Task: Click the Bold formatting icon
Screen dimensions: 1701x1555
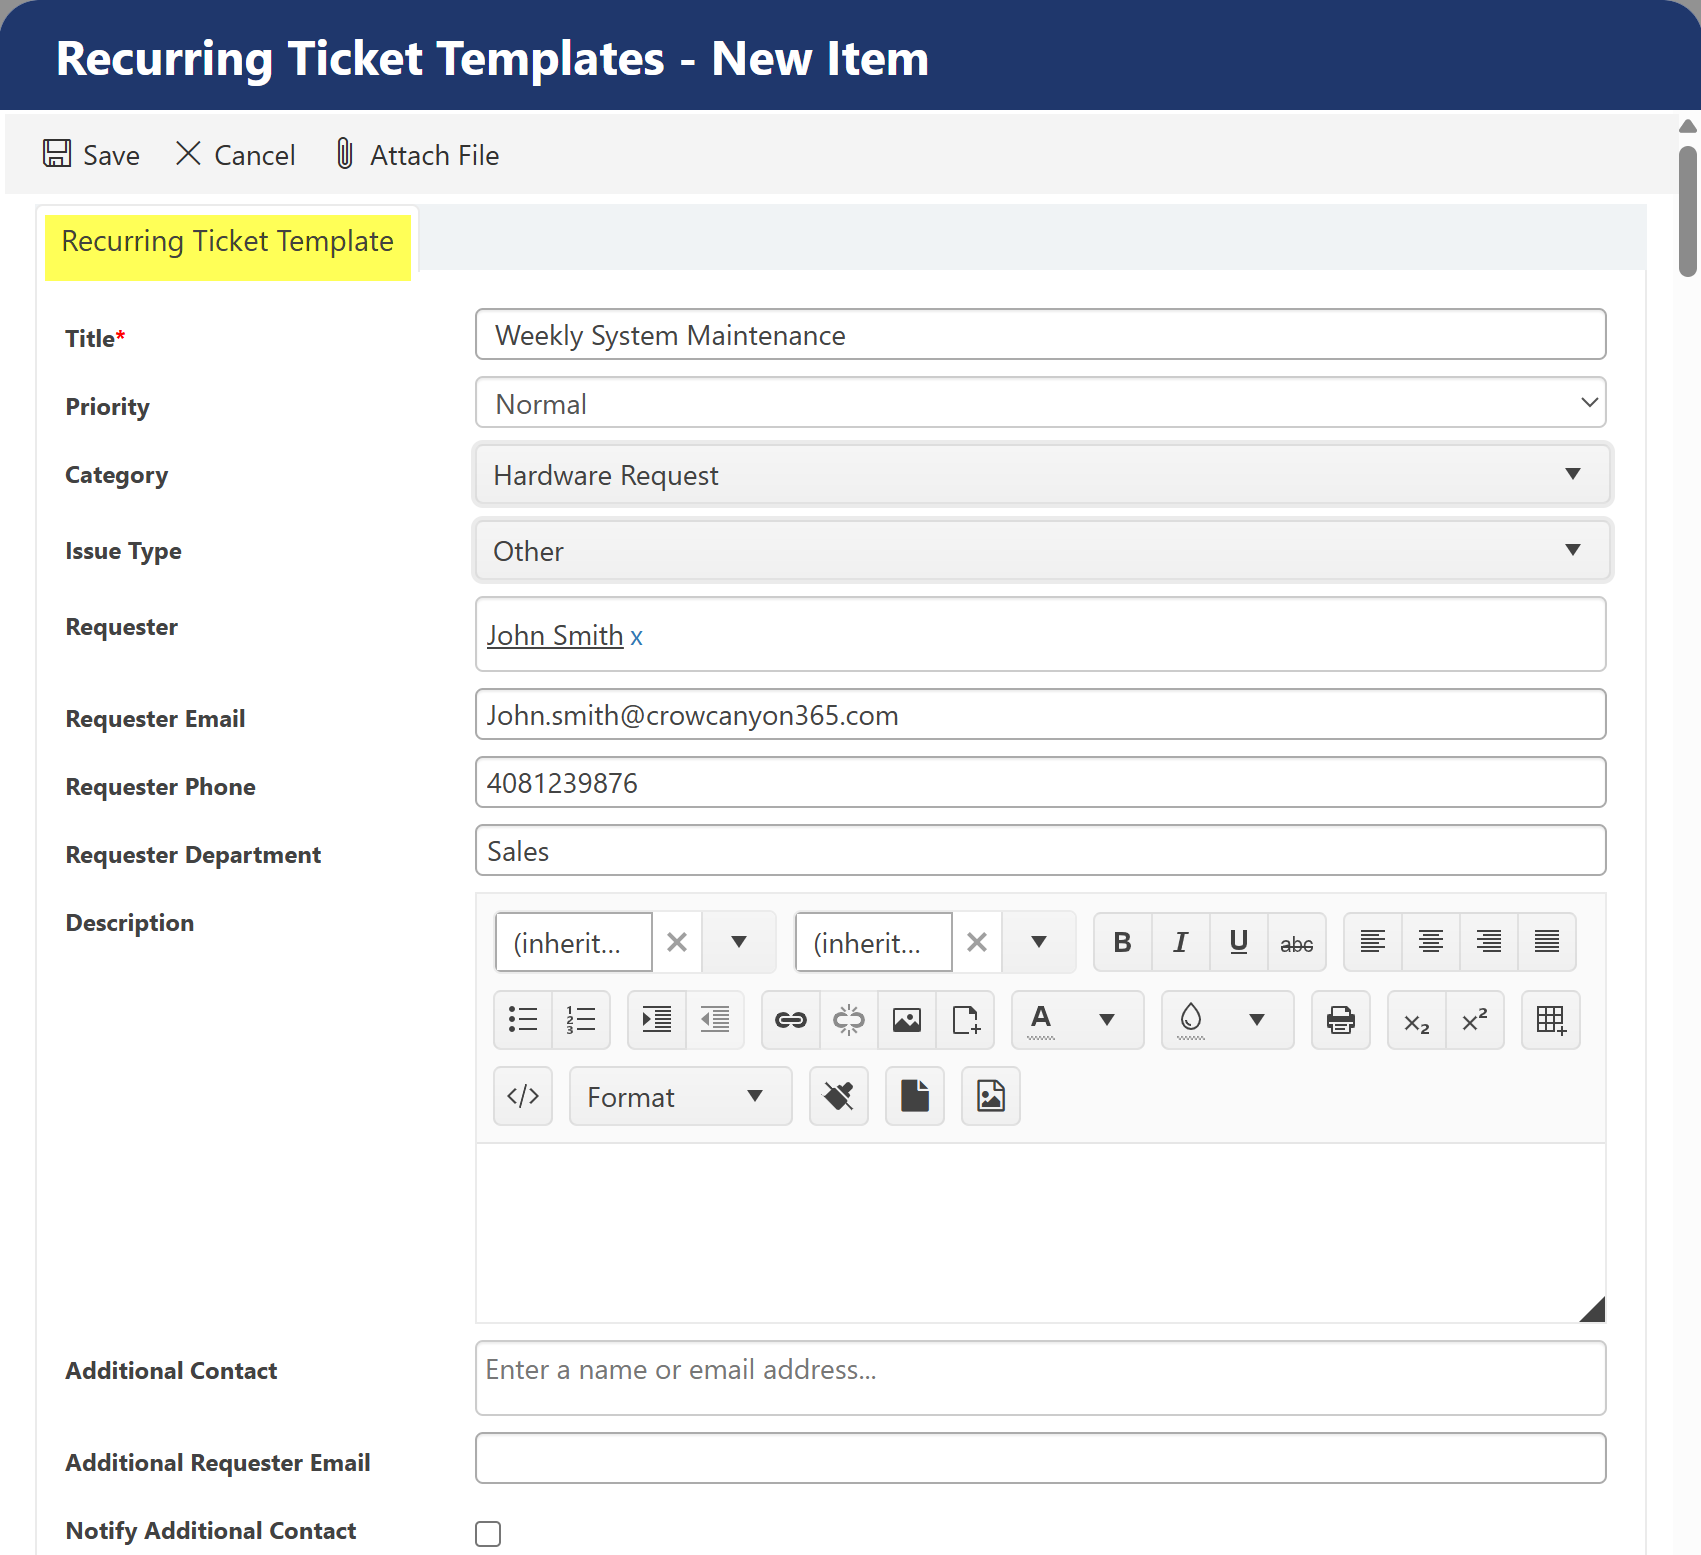Action: tap(1122, 942)
